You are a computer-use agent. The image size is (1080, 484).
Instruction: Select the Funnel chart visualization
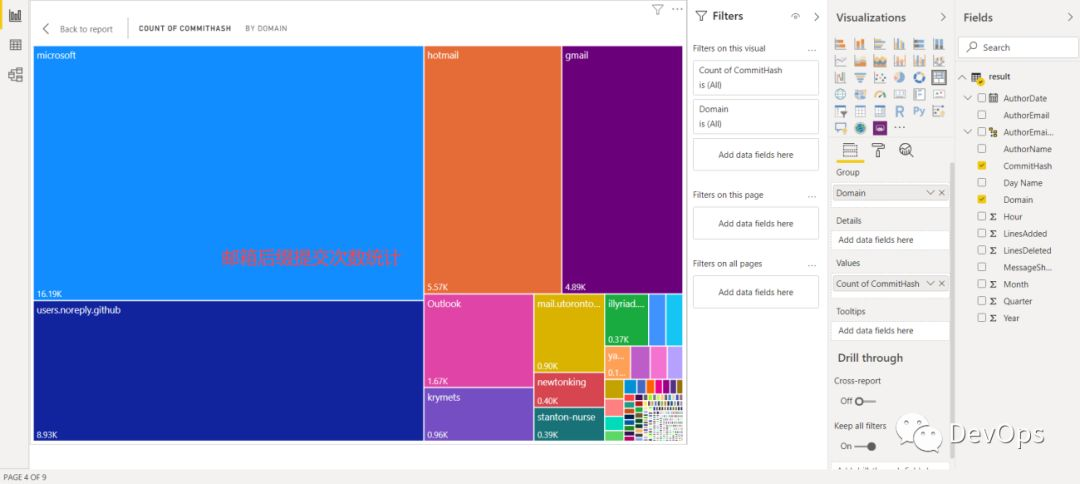click(x=860, y=77)
